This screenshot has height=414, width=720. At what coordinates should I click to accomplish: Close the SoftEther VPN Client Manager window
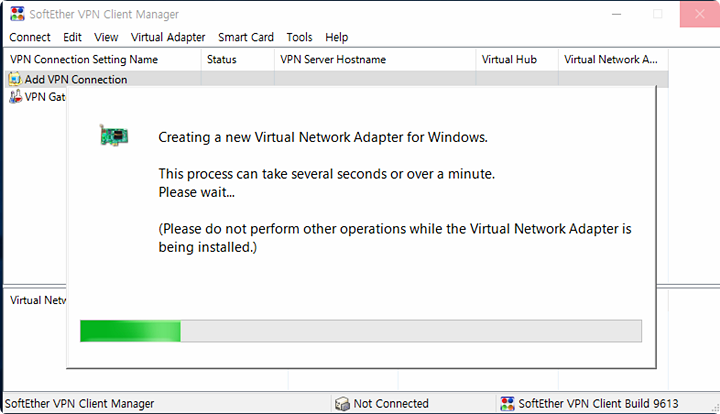tap(699, 14)
